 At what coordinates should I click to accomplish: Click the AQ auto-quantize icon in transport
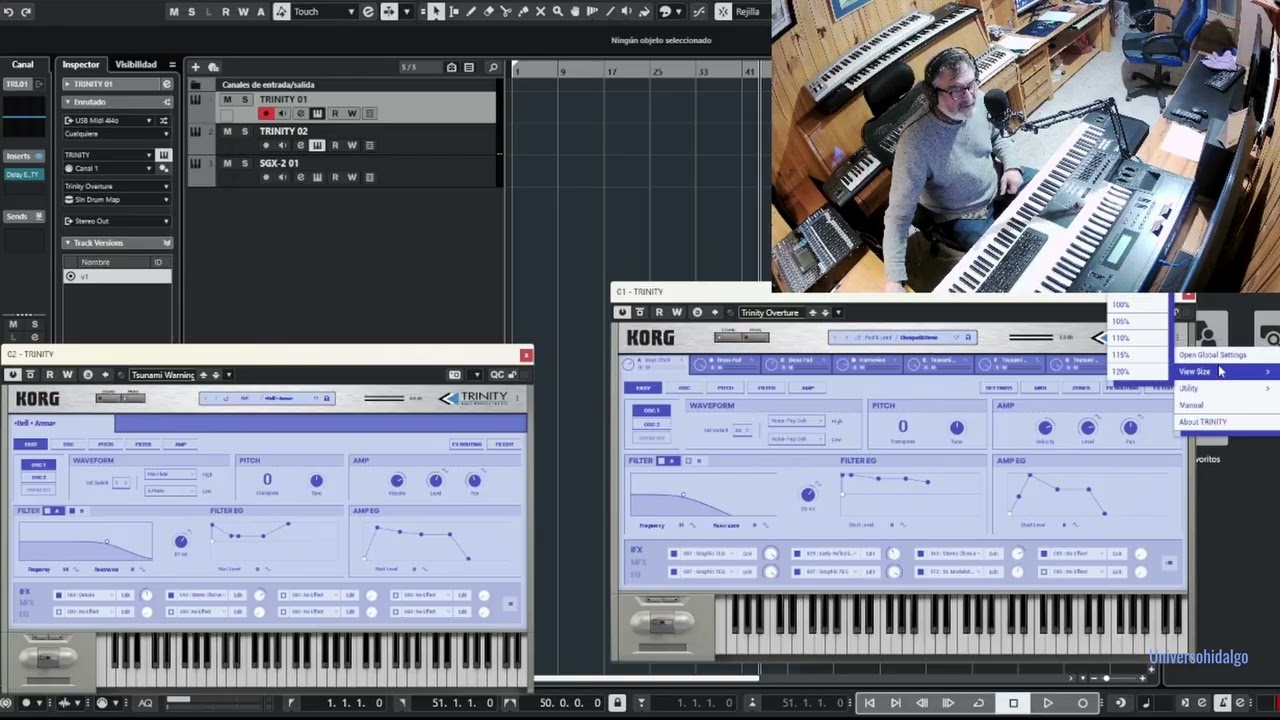click(x=146, y=703)
